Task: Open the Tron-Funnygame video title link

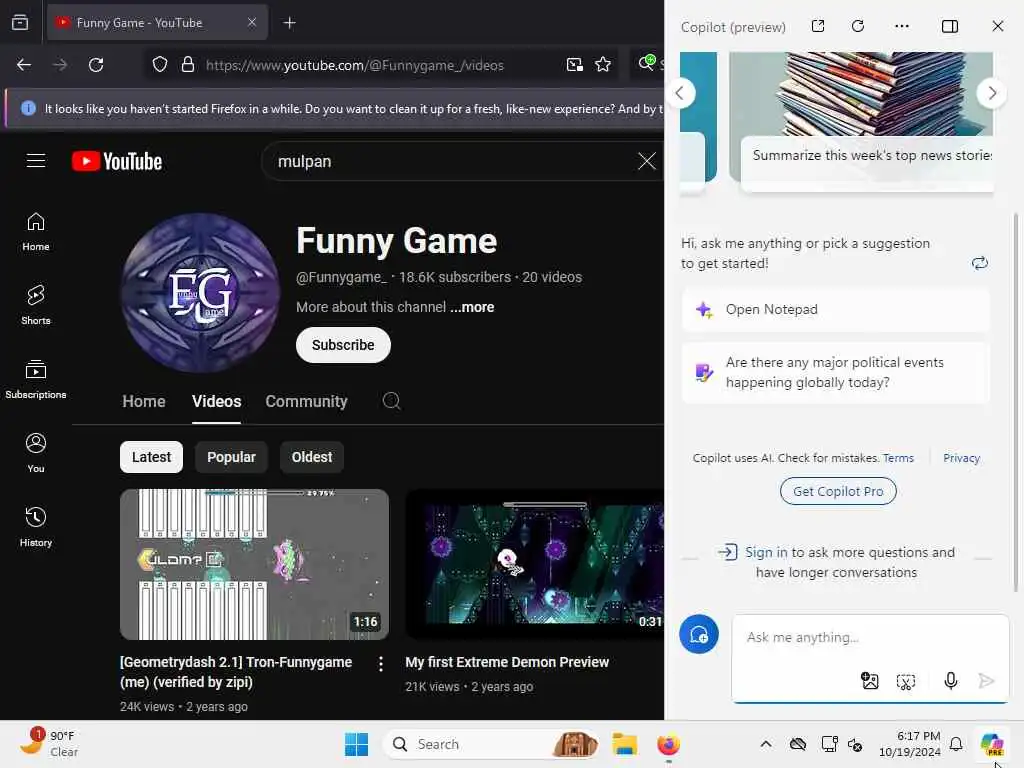Action: [x=236, y=671]
